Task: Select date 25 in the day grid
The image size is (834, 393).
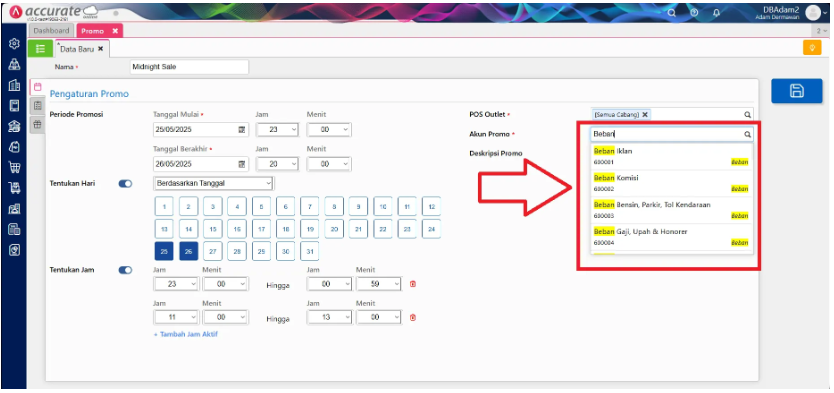Action: coord(164,251)
